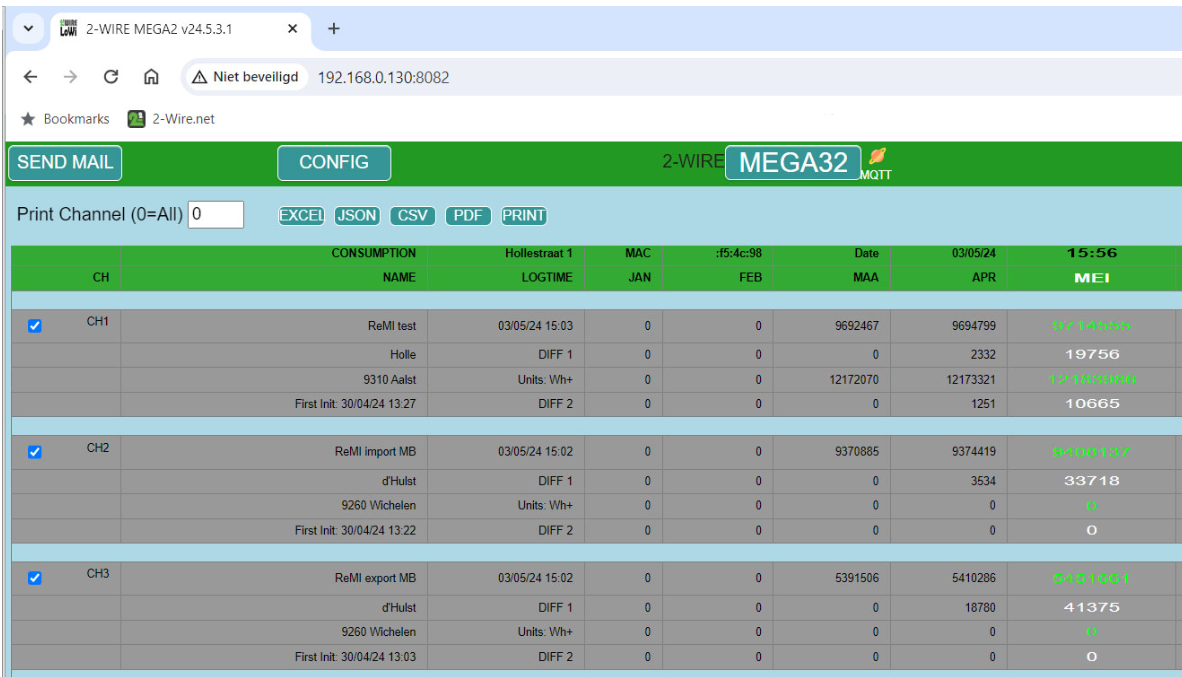This screenshot has width=1182, height=677.
Task: Click the APR value 3534
Action: (984, 481)
